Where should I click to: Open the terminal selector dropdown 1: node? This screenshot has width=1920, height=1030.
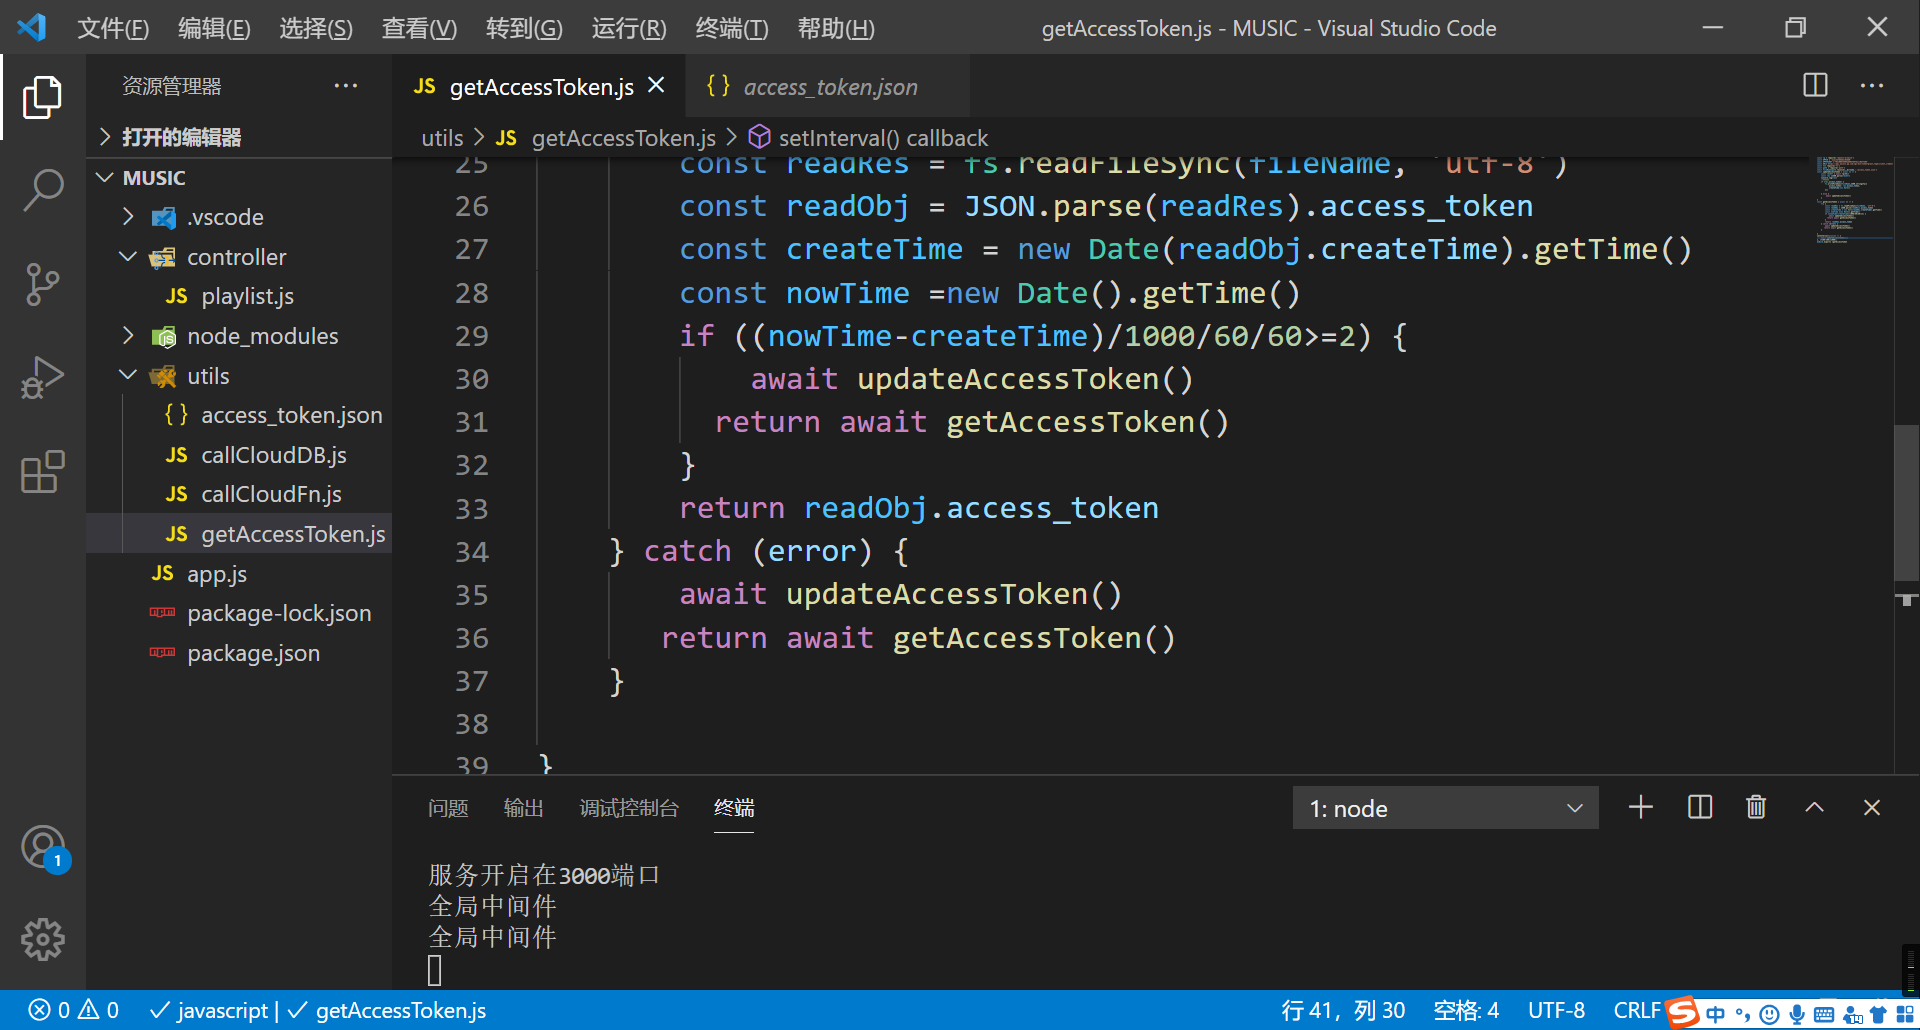(x=1445, y=808)
